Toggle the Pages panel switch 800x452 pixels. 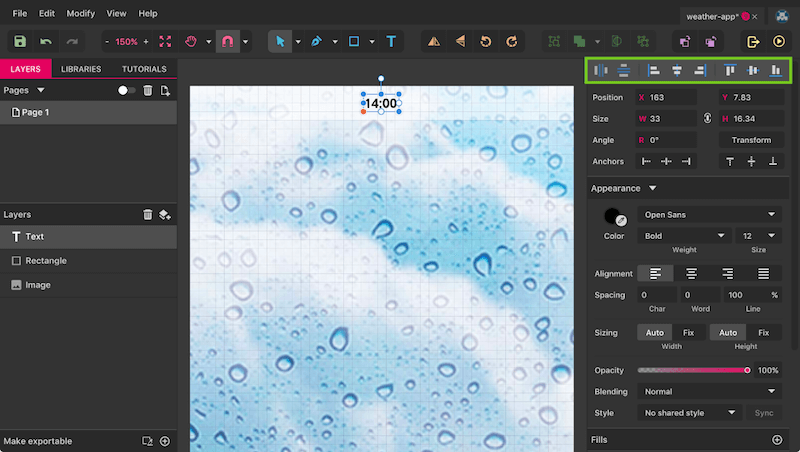[x=126, y=90]
